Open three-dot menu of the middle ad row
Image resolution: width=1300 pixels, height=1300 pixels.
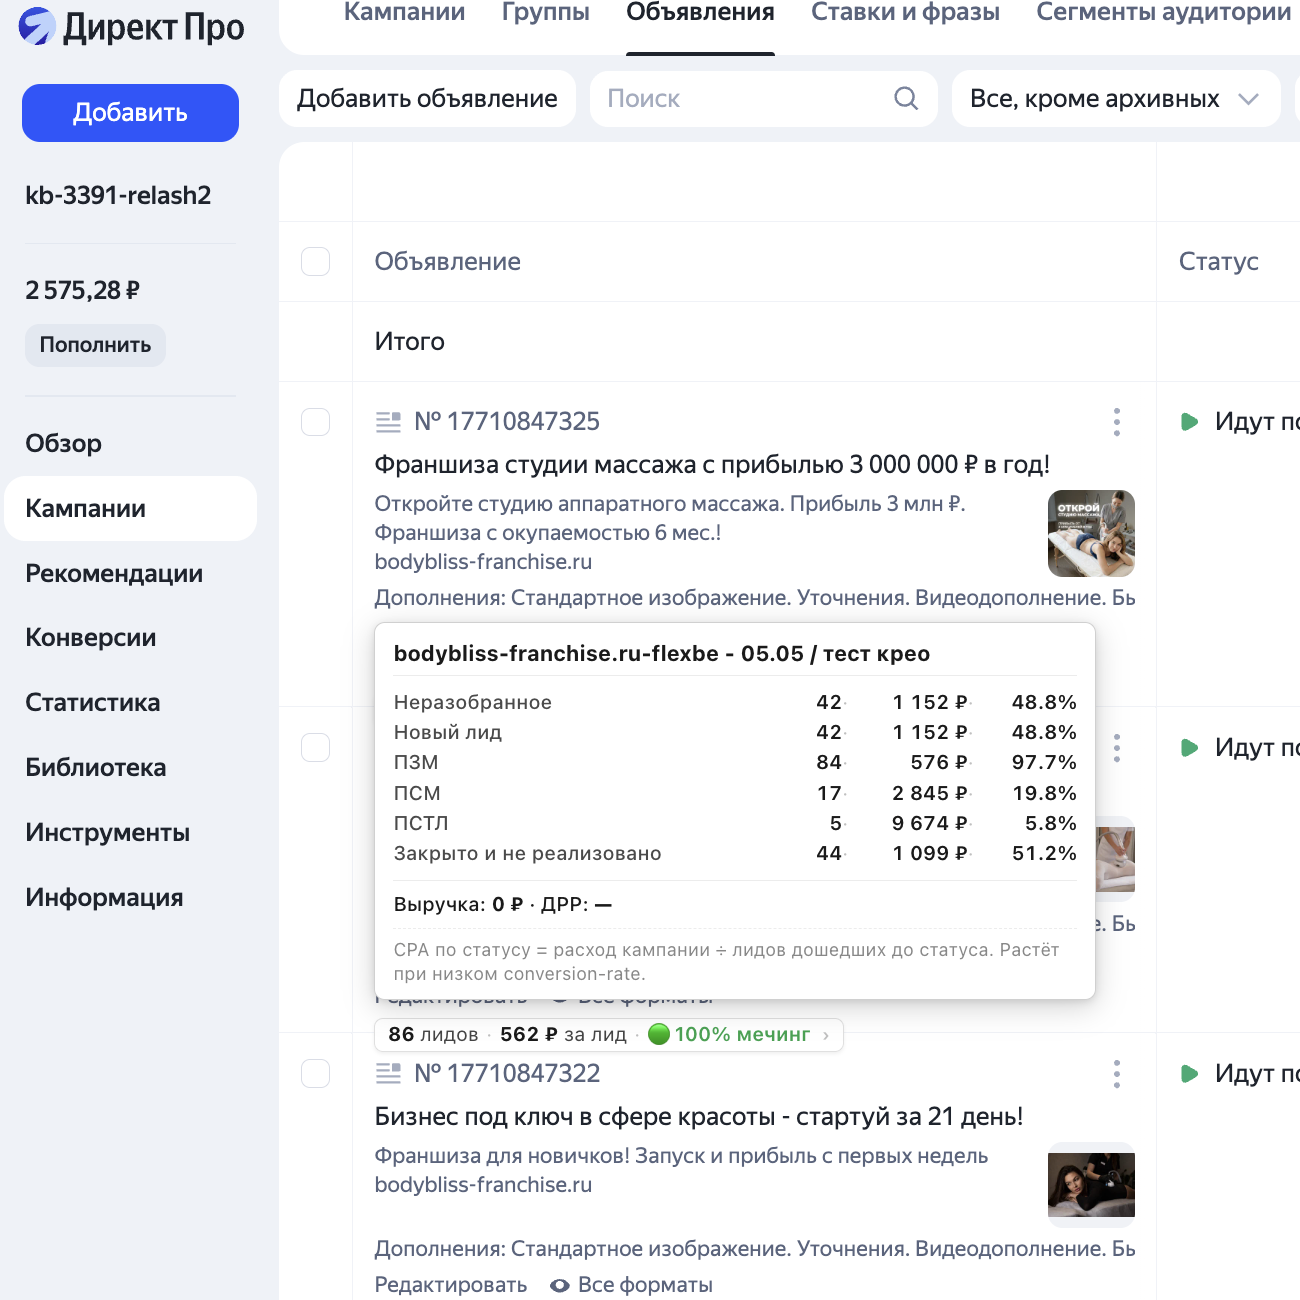coord(1117,748)
